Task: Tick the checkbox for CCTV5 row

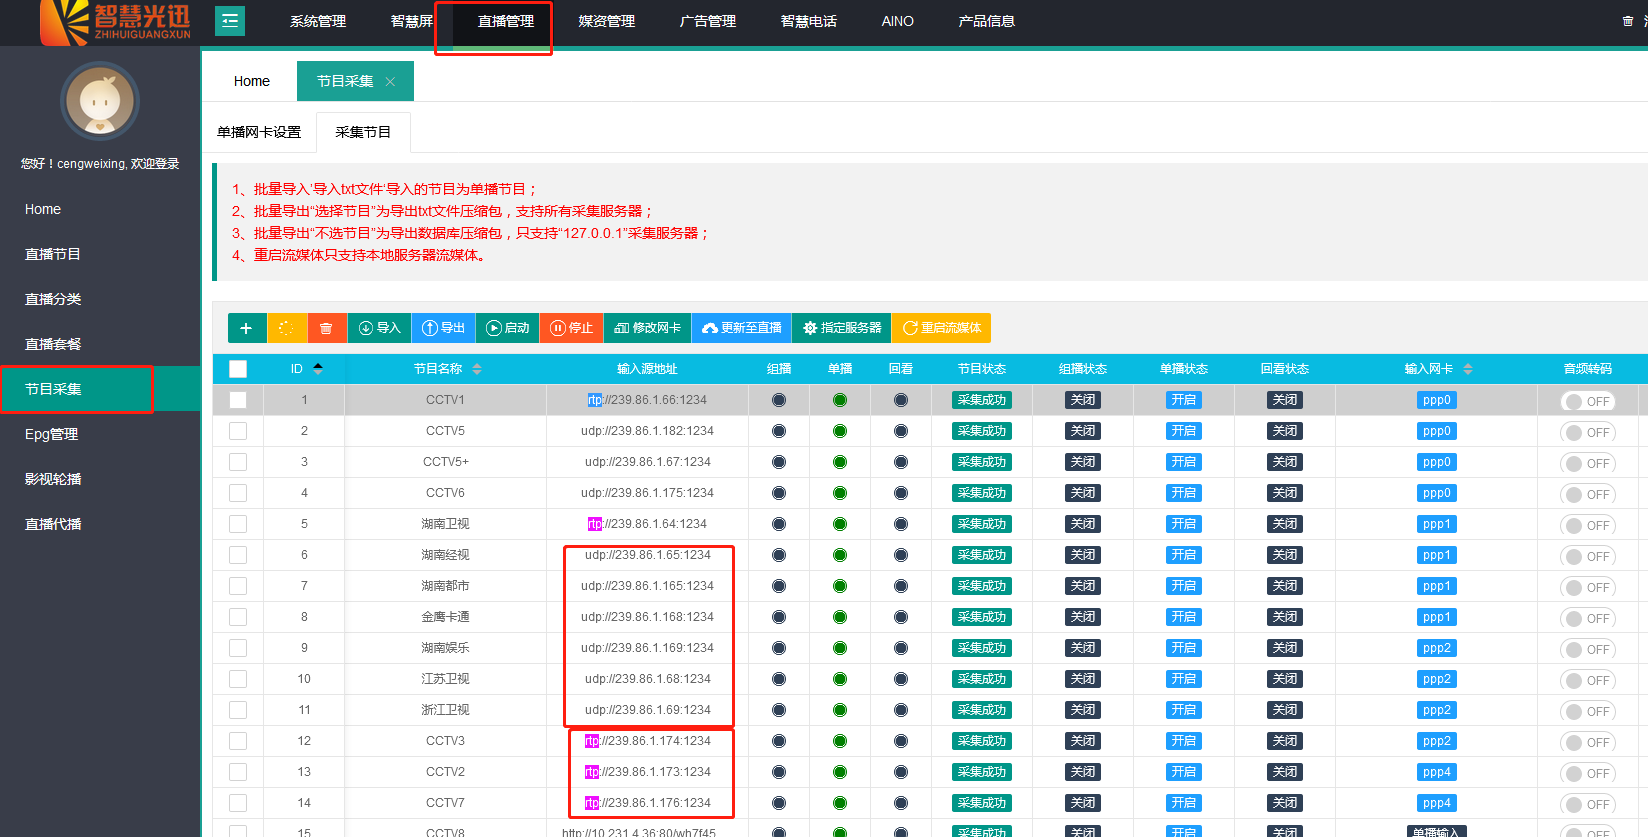Action: 238,431
